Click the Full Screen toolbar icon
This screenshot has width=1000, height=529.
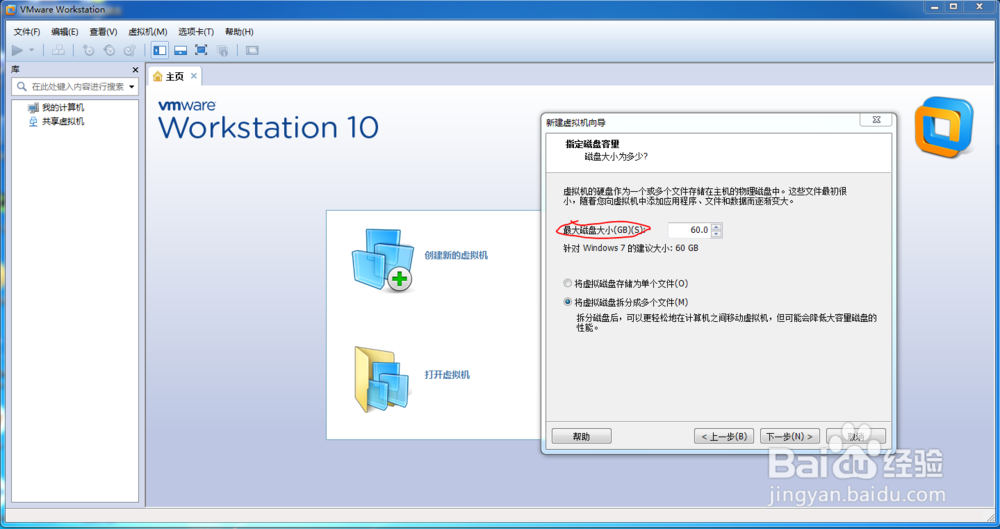point(201,50)
